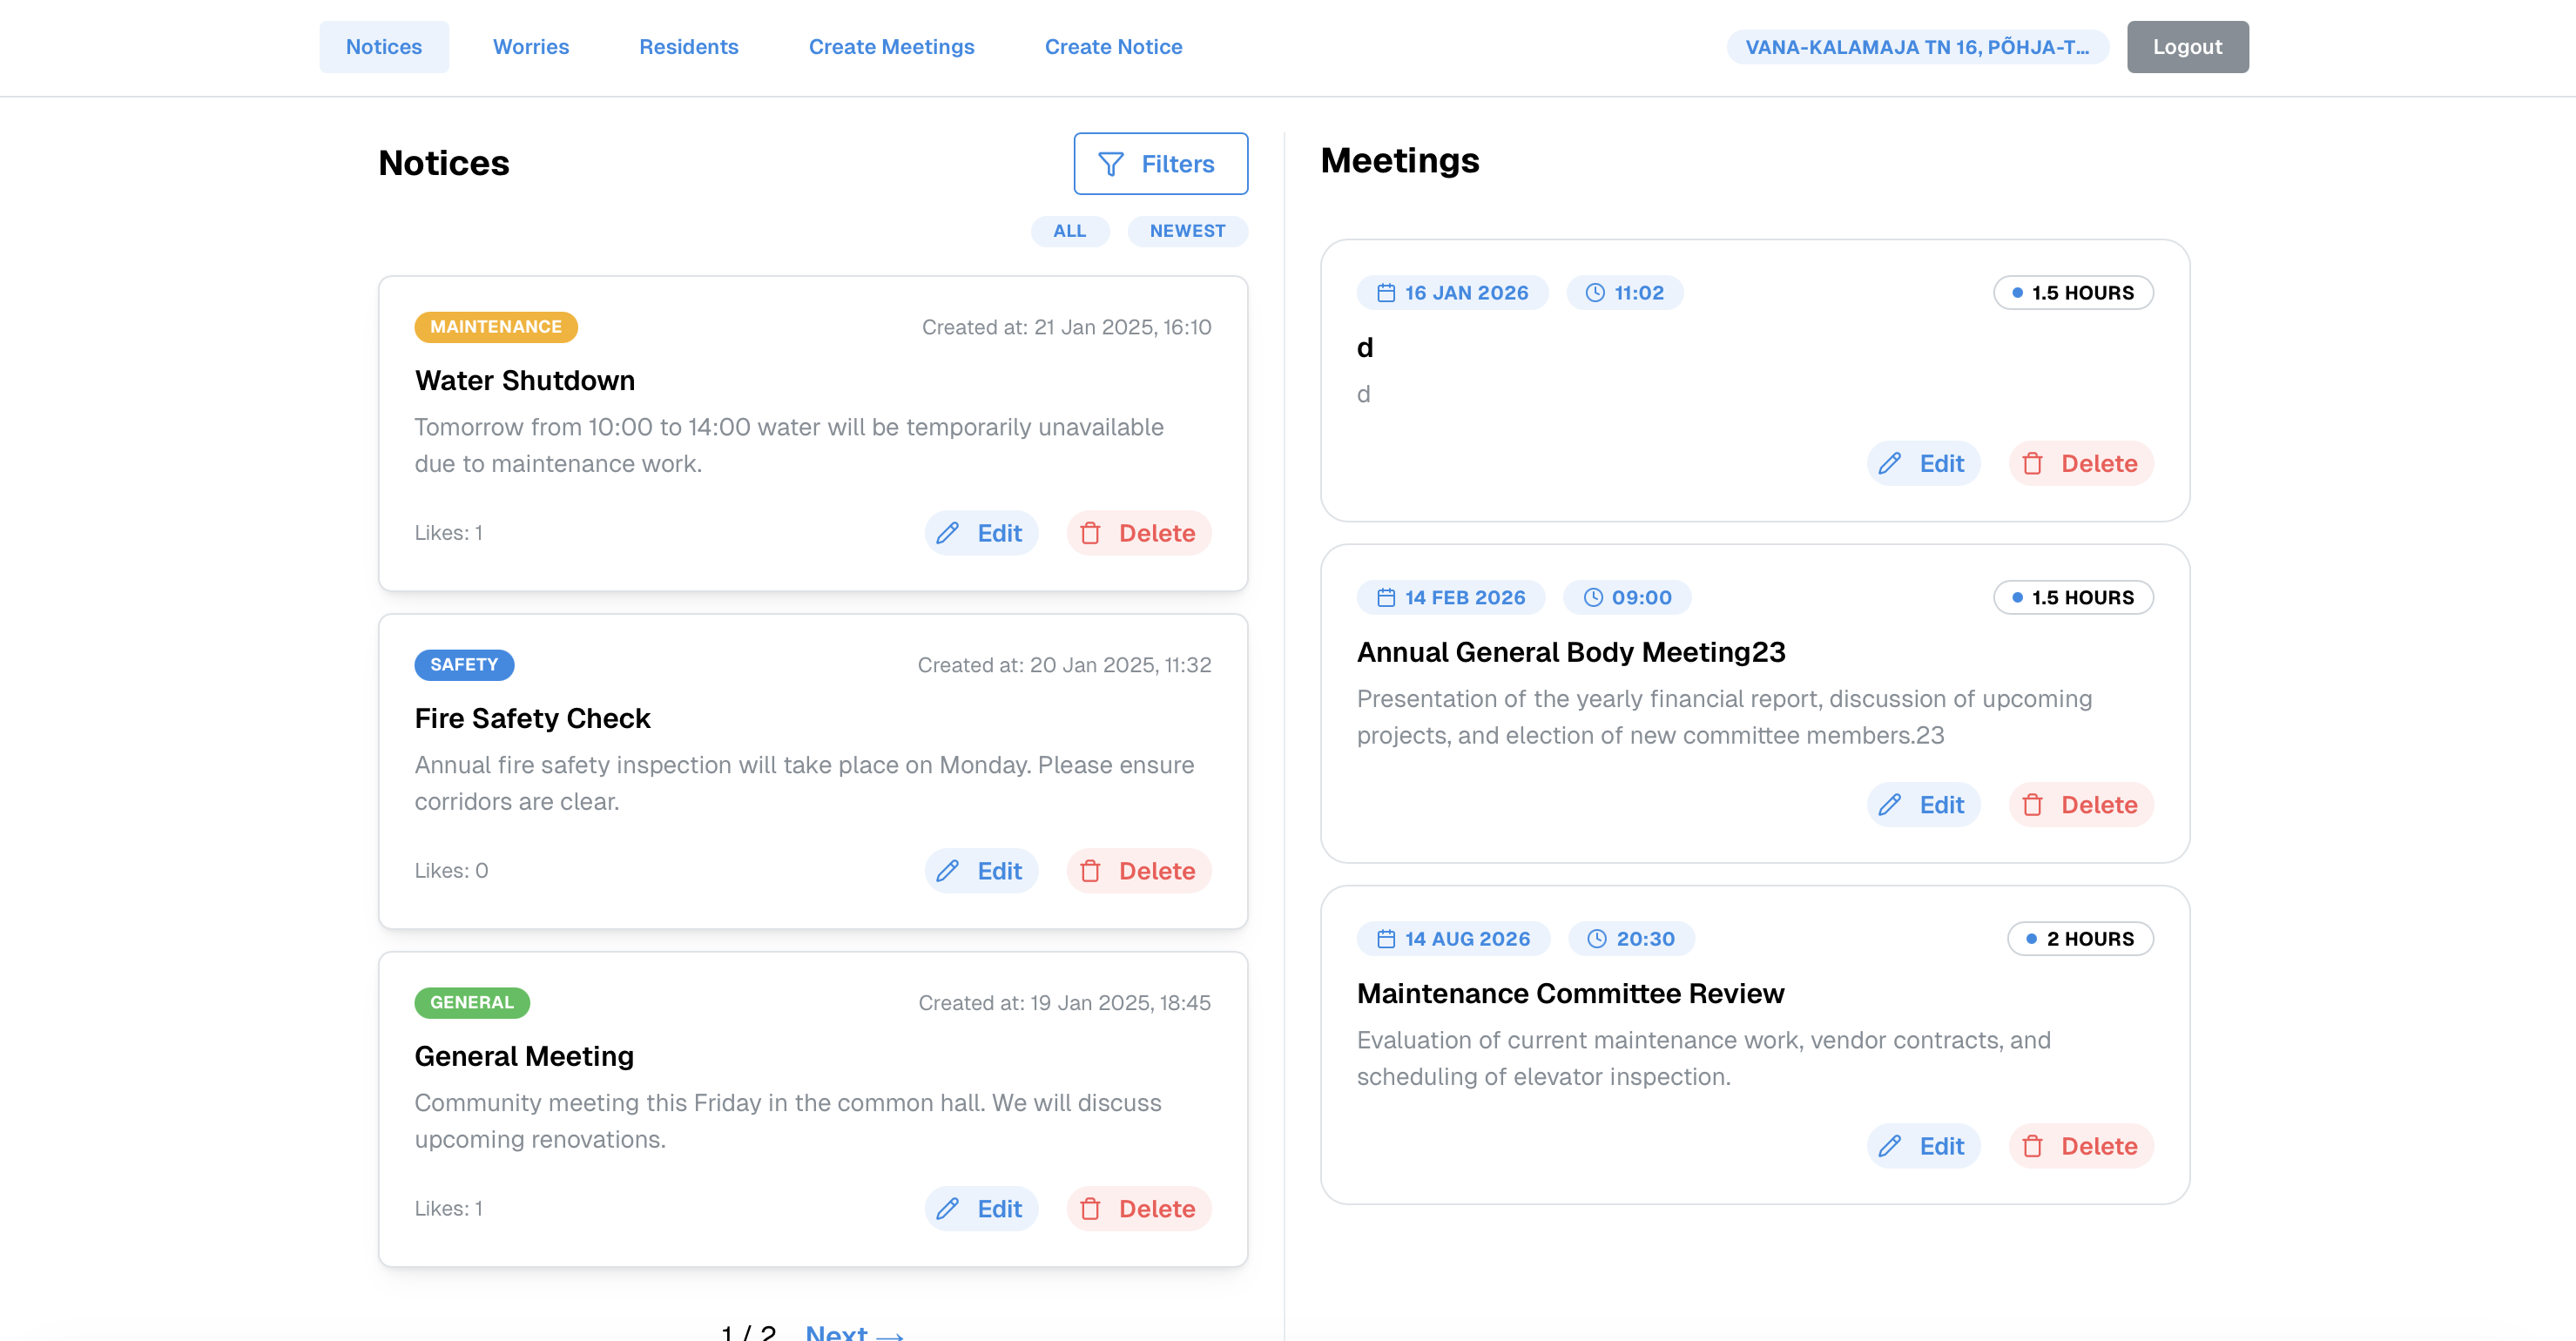Viewport: 2576px width, 1341px height.
Task: Open the VANA-KALAMAJA TN 16 building selector
Action: [1917, 47]
